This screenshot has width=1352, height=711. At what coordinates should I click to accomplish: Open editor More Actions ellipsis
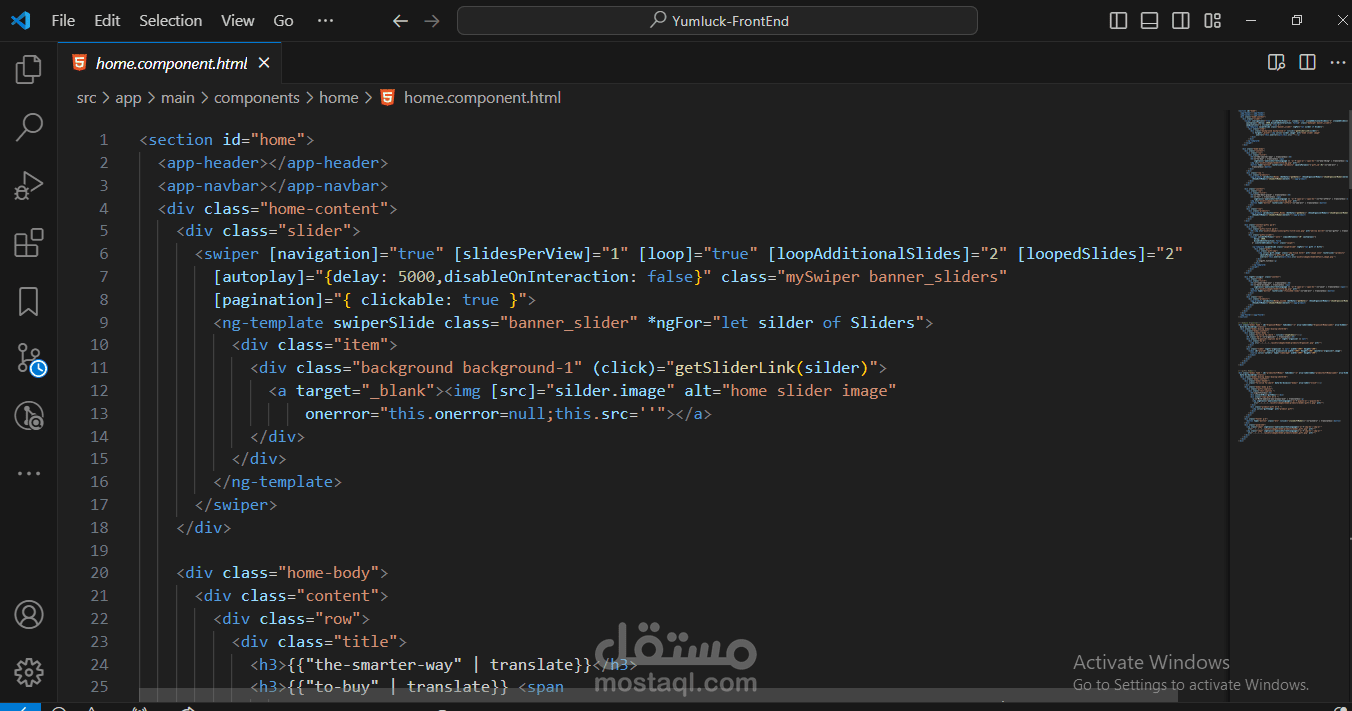tap(1338, 62)
